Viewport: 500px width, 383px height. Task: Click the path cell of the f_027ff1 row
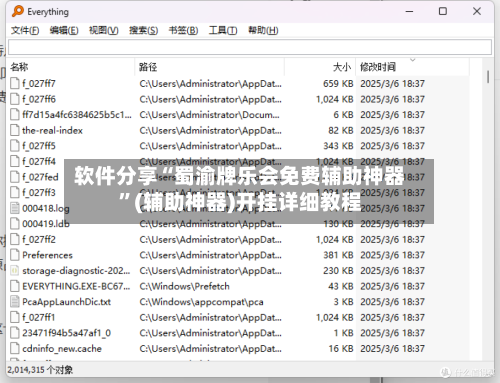[x=210, y=317]
